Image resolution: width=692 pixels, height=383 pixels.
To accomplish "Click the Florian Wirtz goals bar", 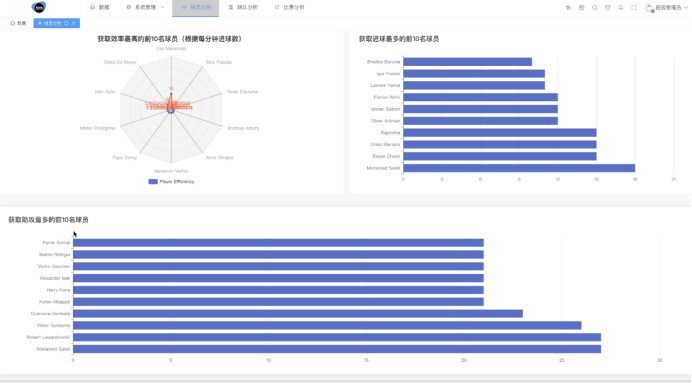I will (x=480, y=97).
